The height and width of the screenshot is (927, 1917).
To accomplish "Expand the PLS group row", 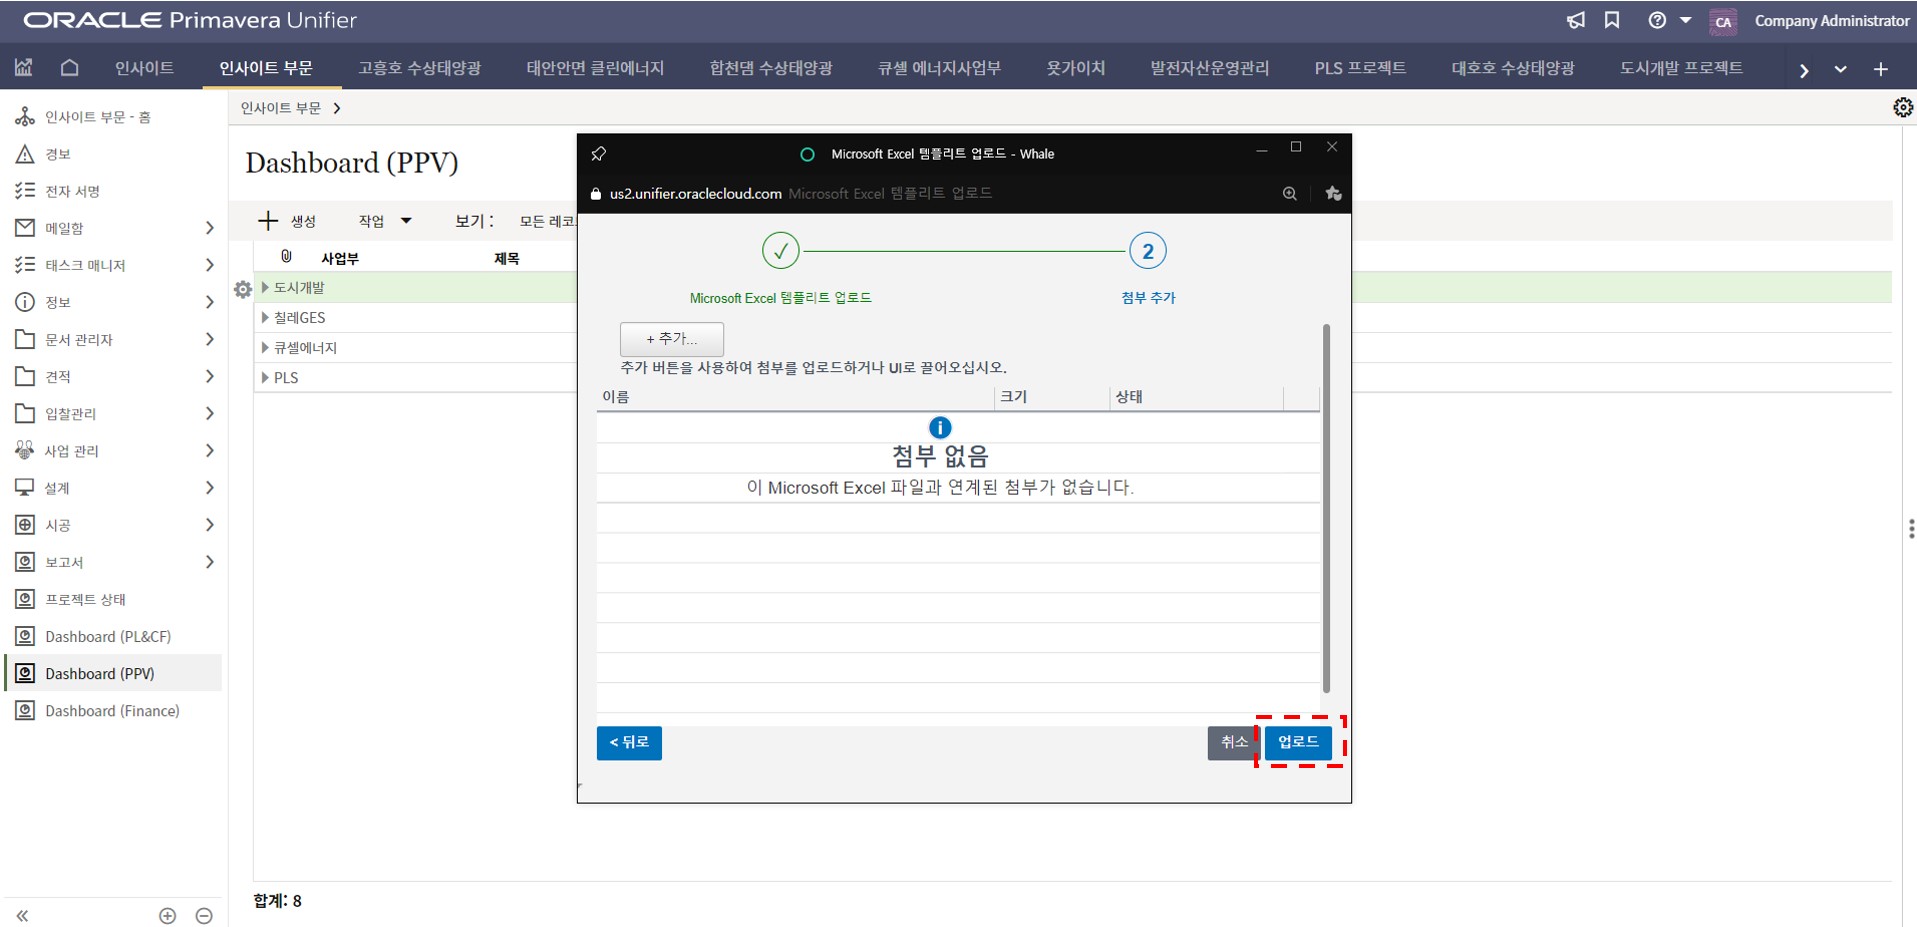I will (x=266, y=378).
